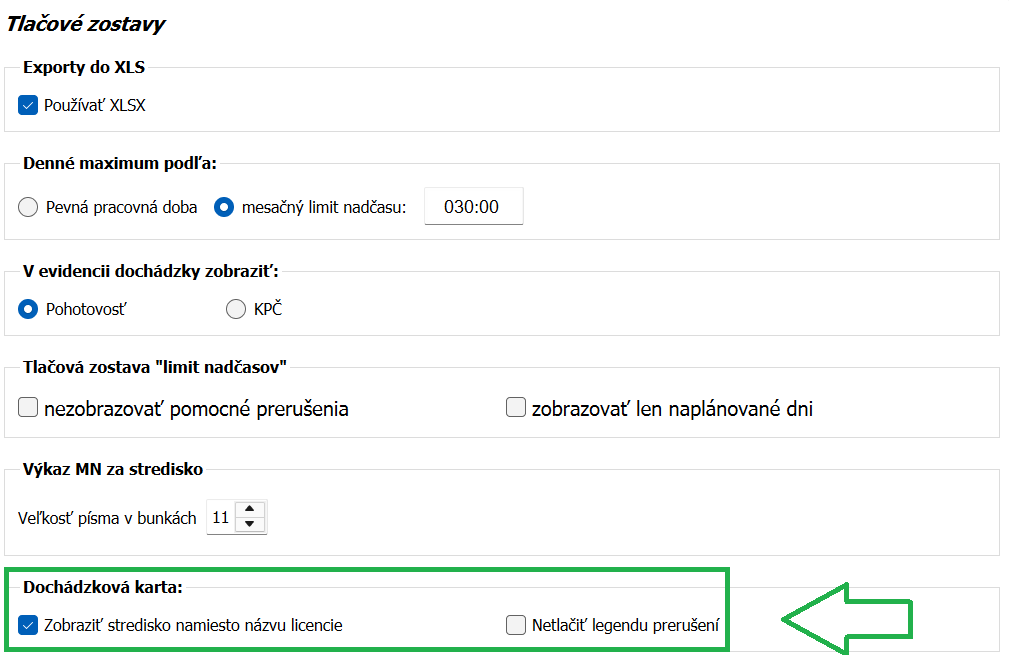The image size is (1009, 655).
Task: Uncheck the "Používať XLSX" checkbox
Action: point(28,103)
